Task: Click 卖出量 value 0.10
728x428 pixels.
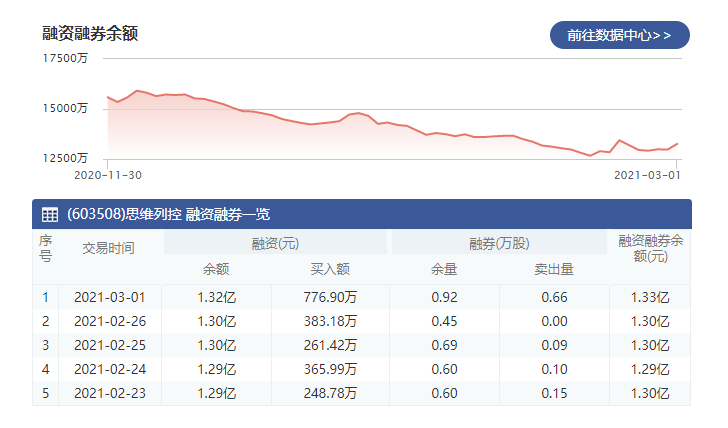Action: point(554,370)
